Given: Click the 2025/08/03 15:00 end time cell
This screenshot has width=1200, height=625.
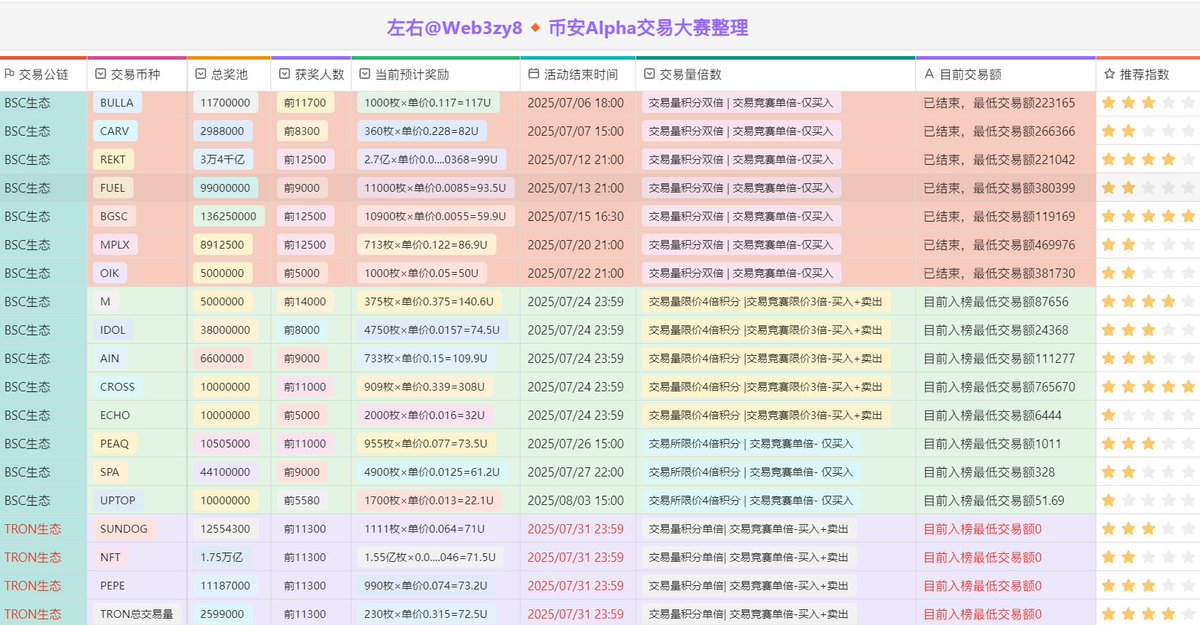Looking at the screenshot, I should (x=577, y=500).
